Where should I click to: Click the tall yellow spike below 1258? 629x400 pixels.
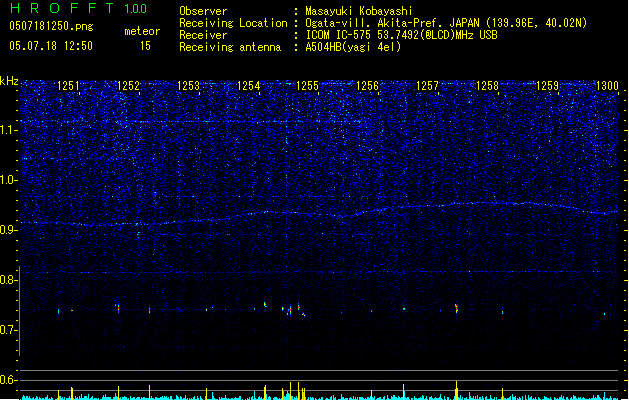457,388
